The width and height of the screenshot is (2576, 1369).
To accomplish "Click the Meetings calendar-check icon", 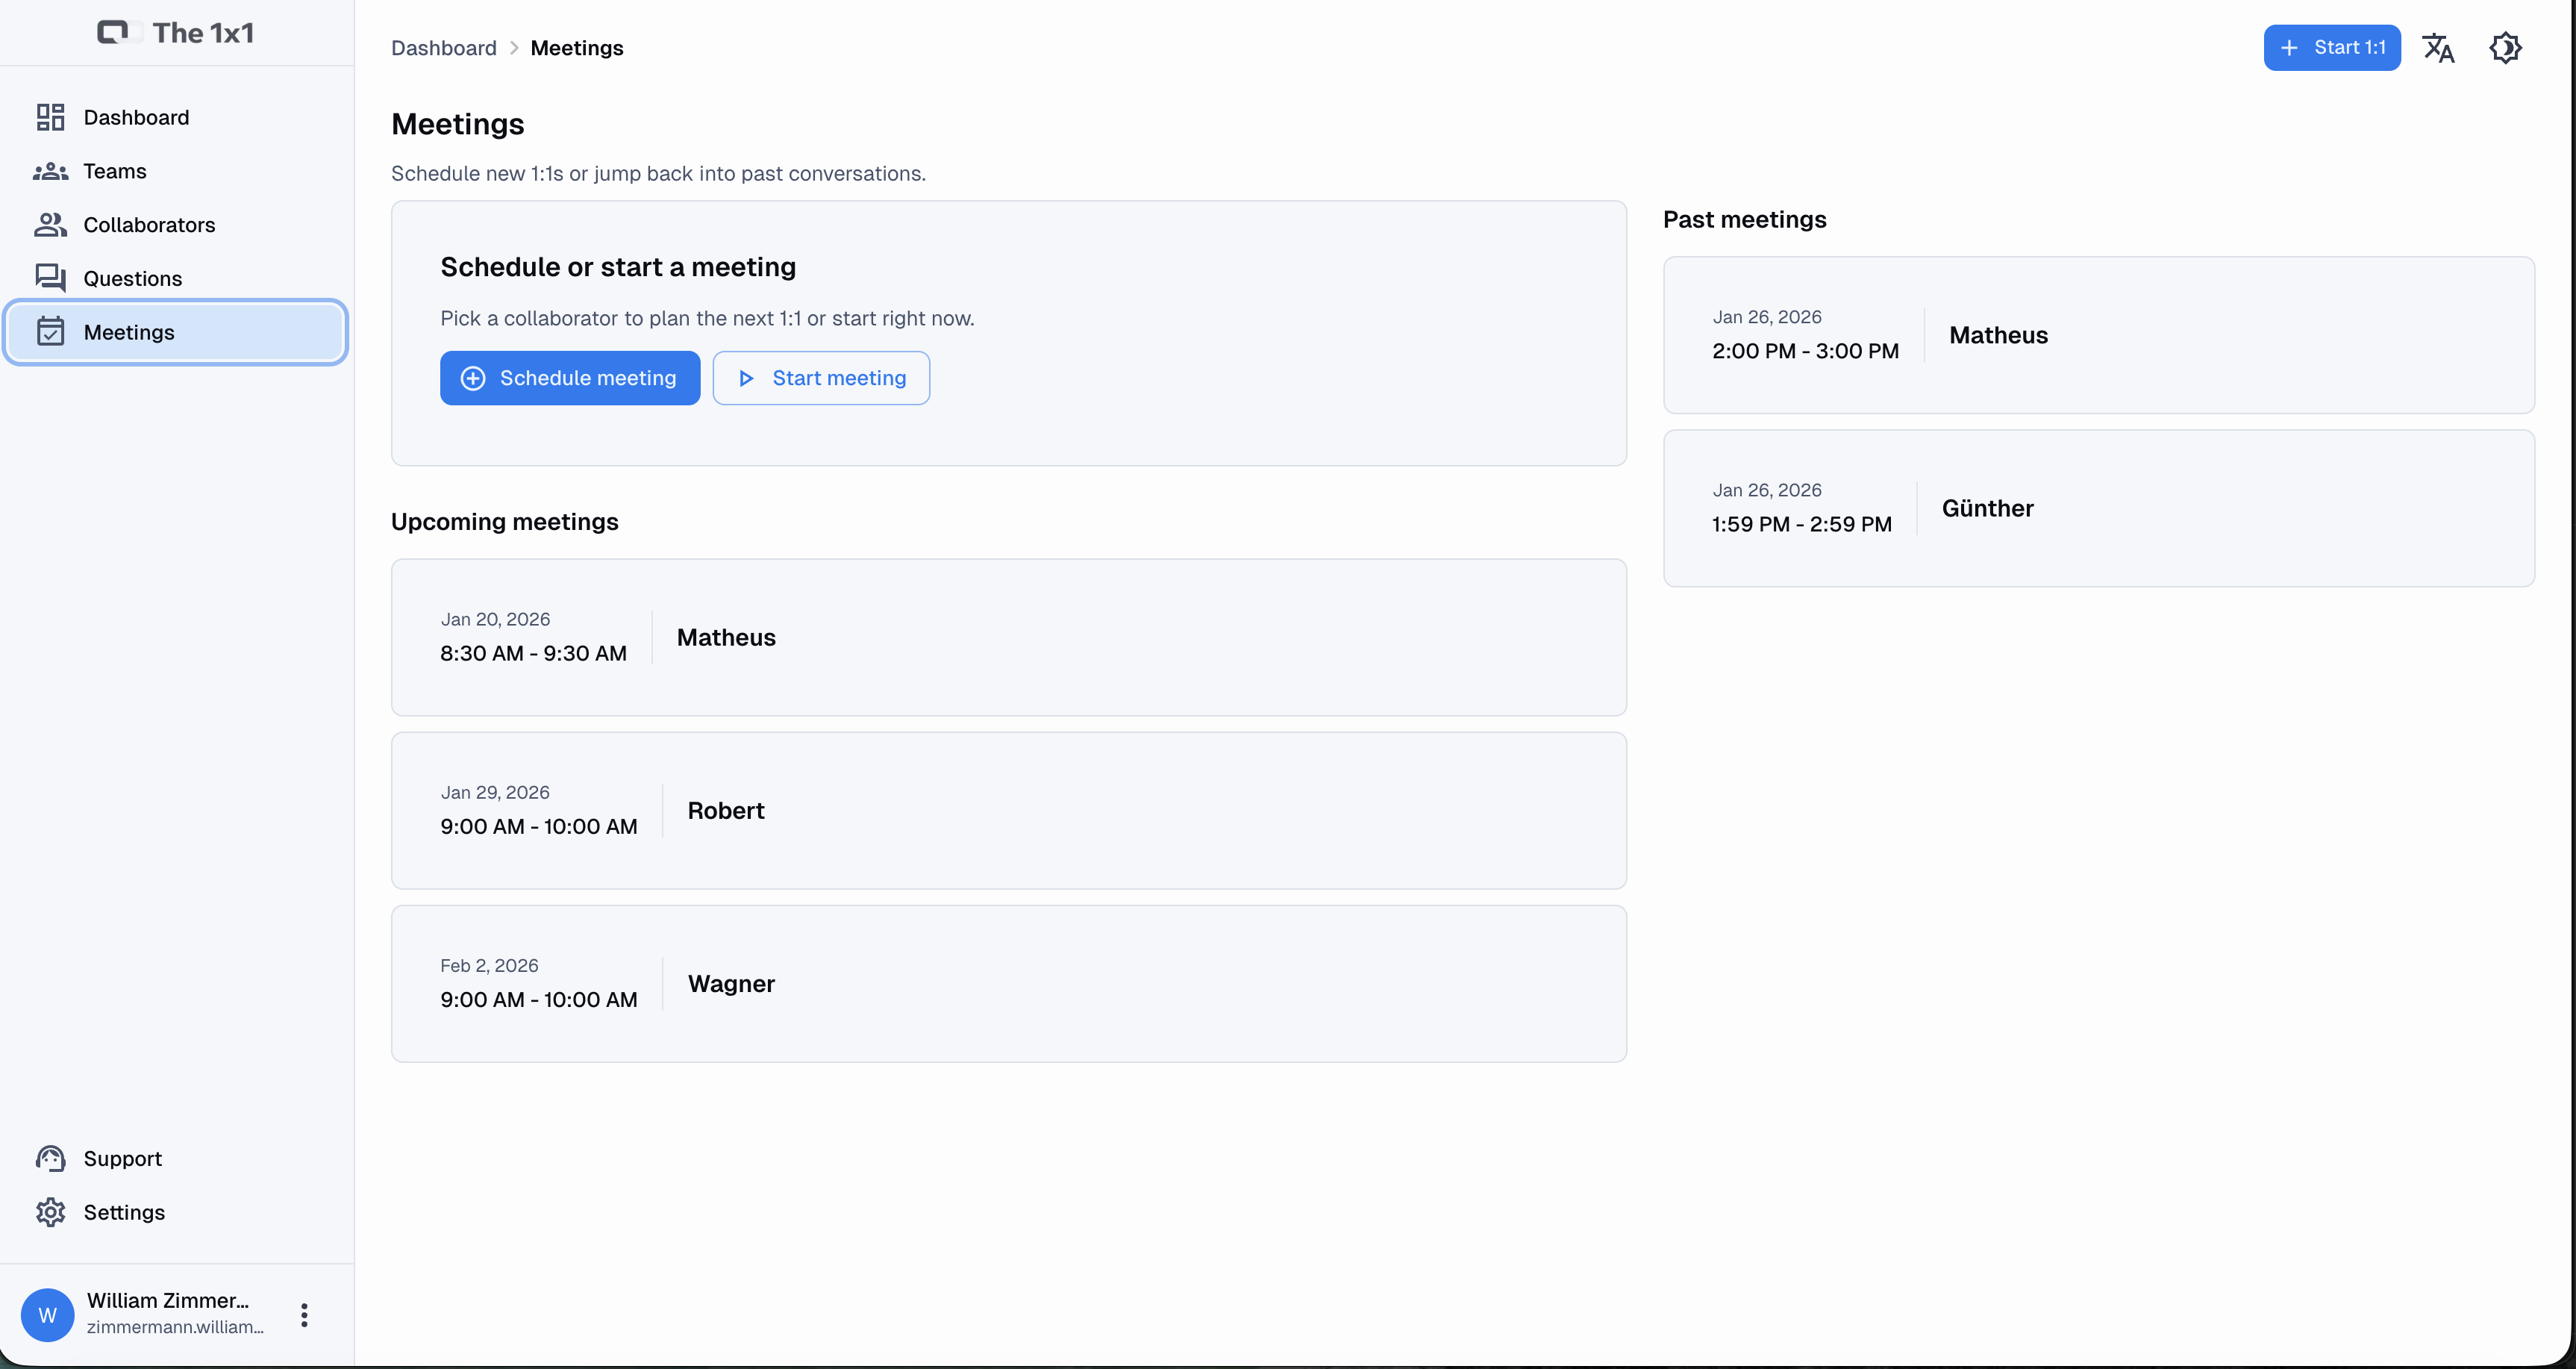I will 50,332.
